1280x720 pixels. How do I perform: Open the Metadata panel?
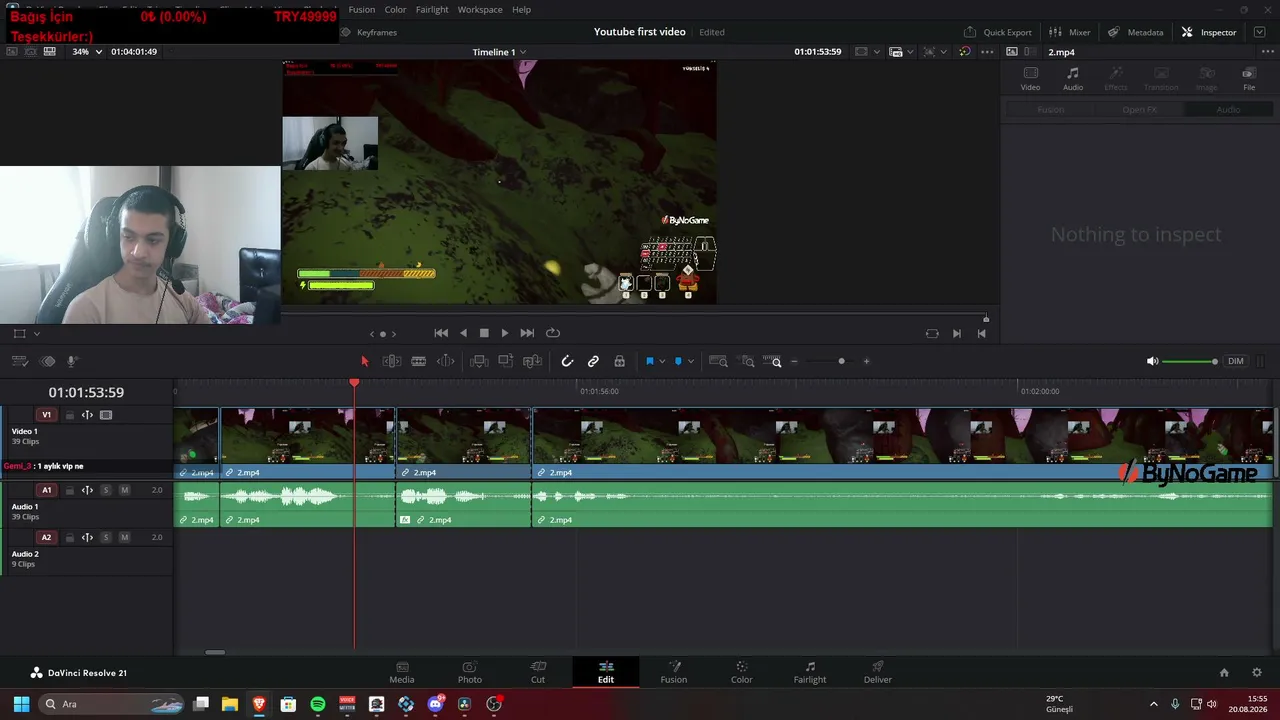[1135, 32]
